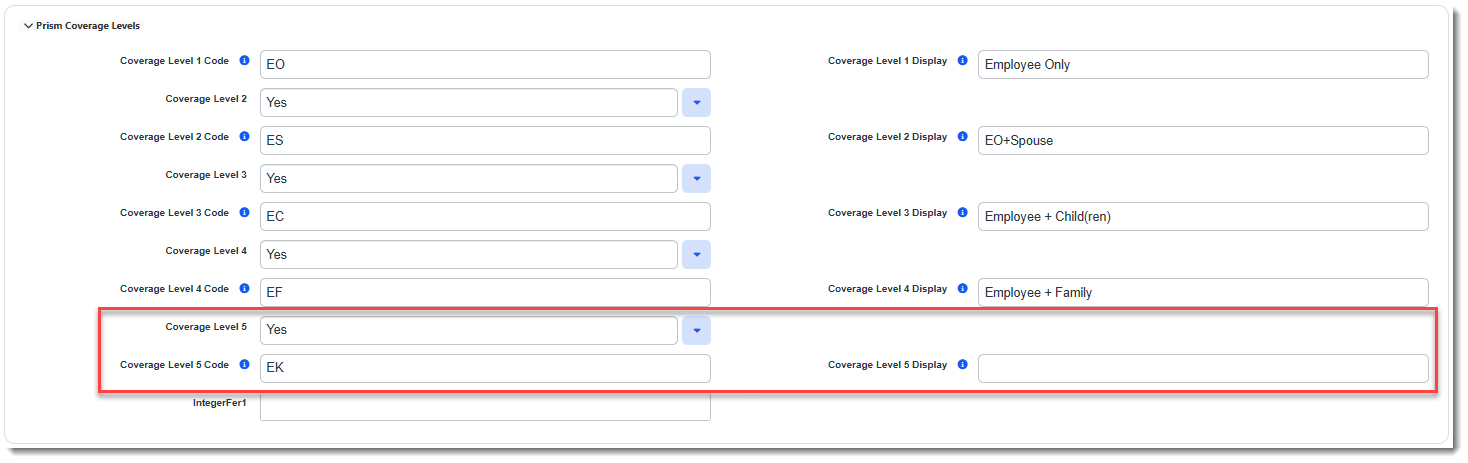Click the empty Coverage Level 5 Display field
Image resolution: width=1468 pixels, height=463 pixels.
tap(1202, 368)
